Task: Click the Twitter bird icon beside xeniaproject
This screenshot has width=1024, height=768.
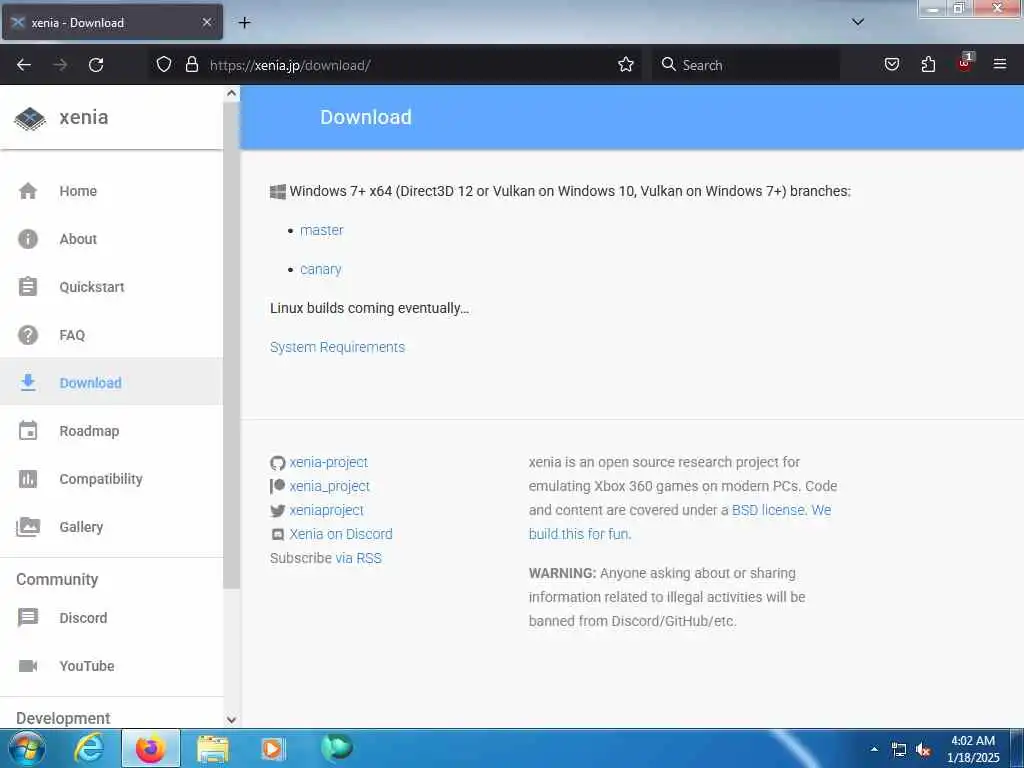Action: [x=278, y=511]
